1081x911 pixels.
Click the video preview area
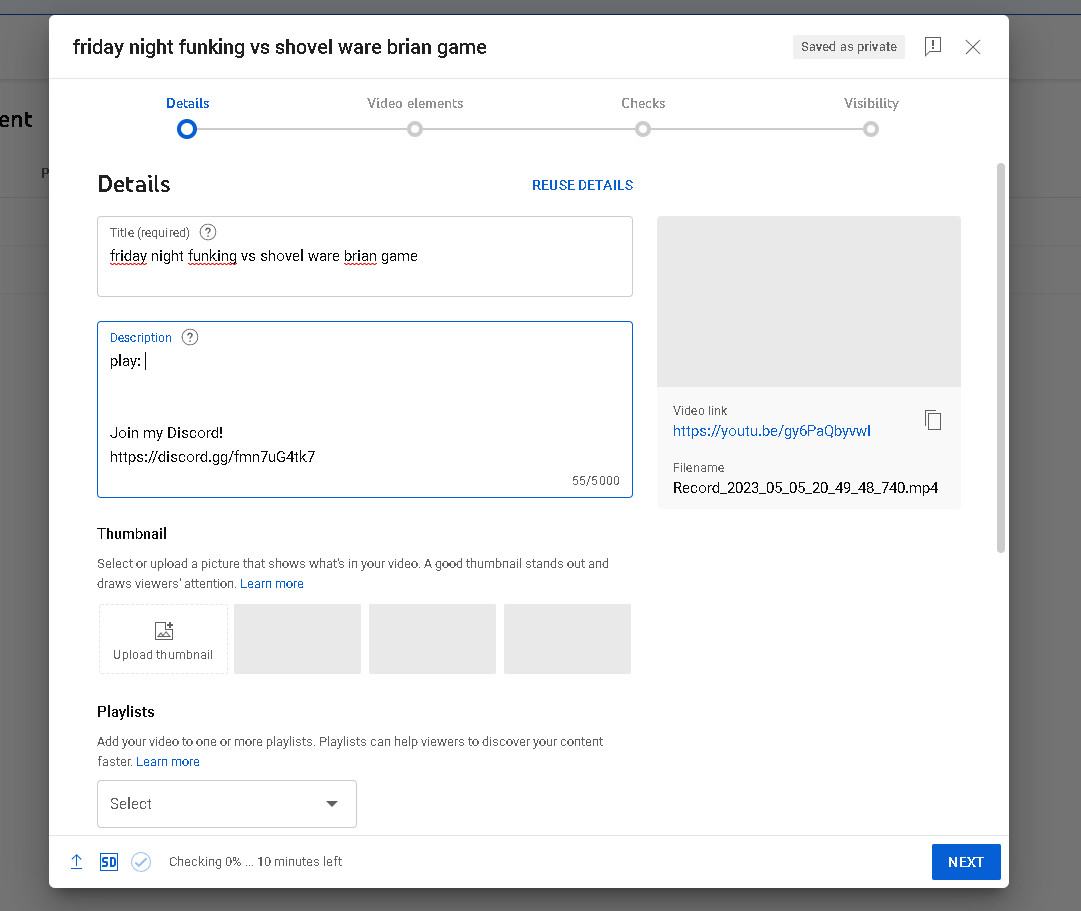(809, 301)
